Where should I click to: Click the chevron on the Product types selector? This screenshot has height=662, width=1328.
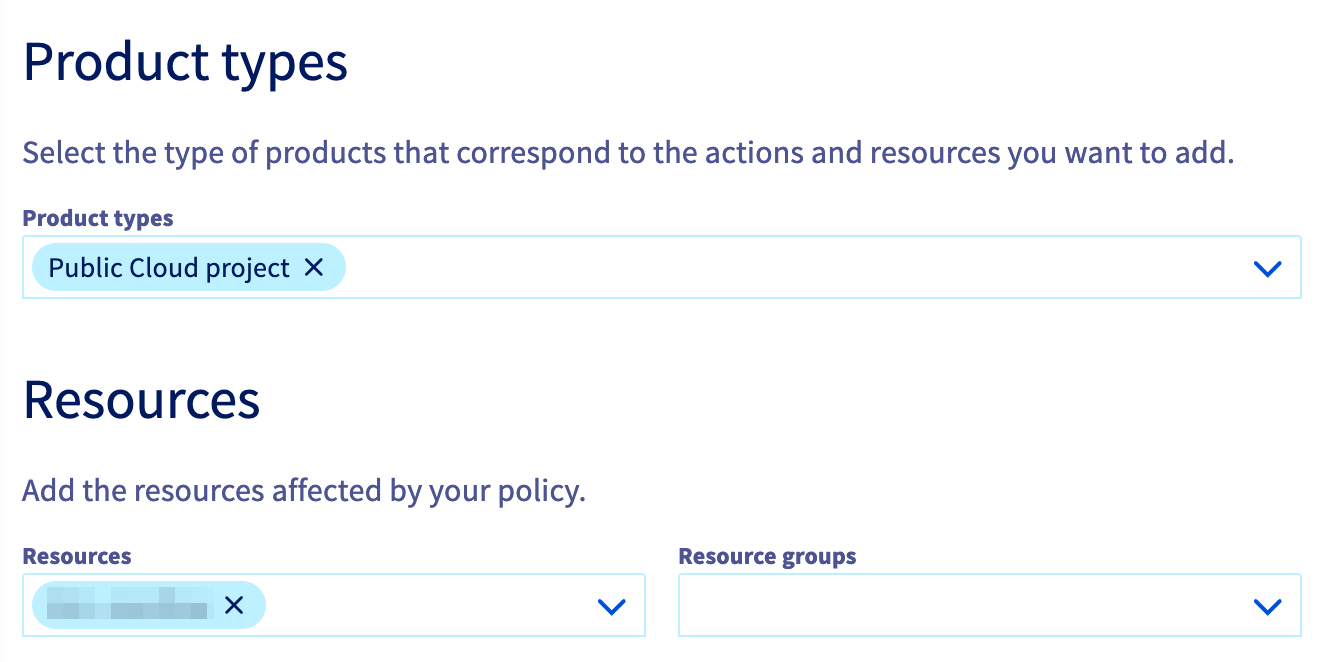tap(1267, 267)
